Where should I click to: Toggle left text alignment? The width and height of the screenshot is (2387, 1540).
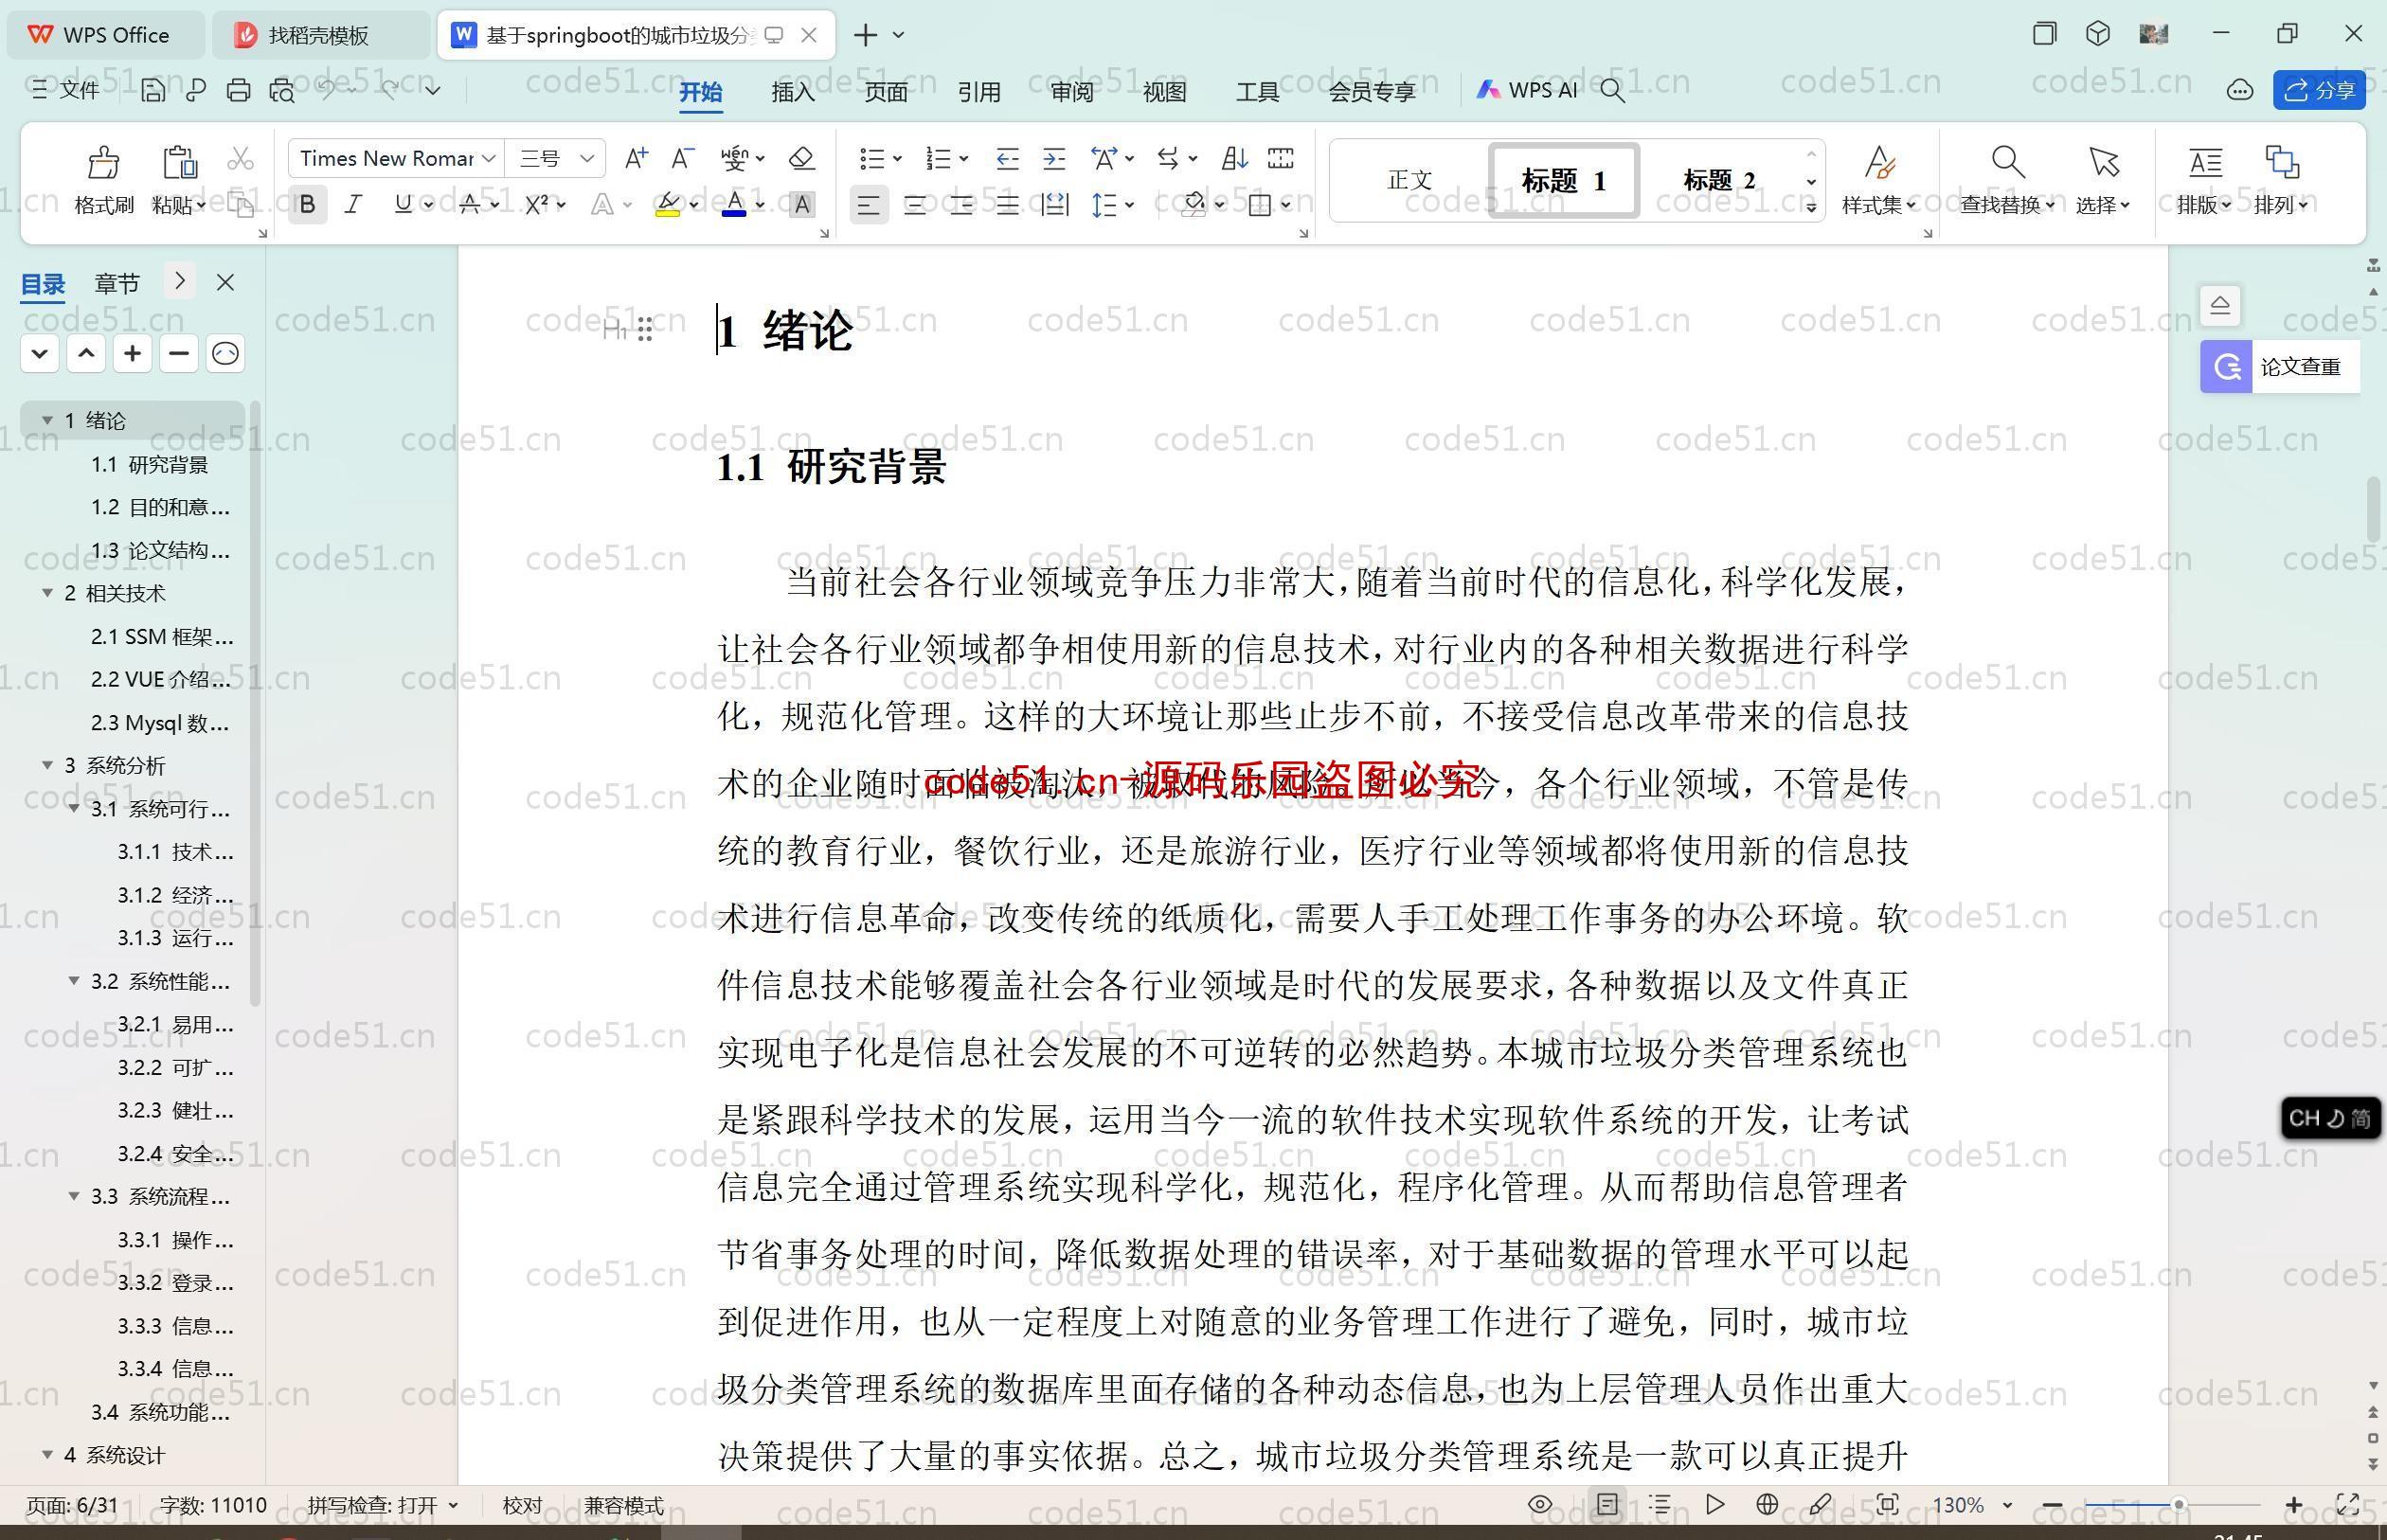868,205
